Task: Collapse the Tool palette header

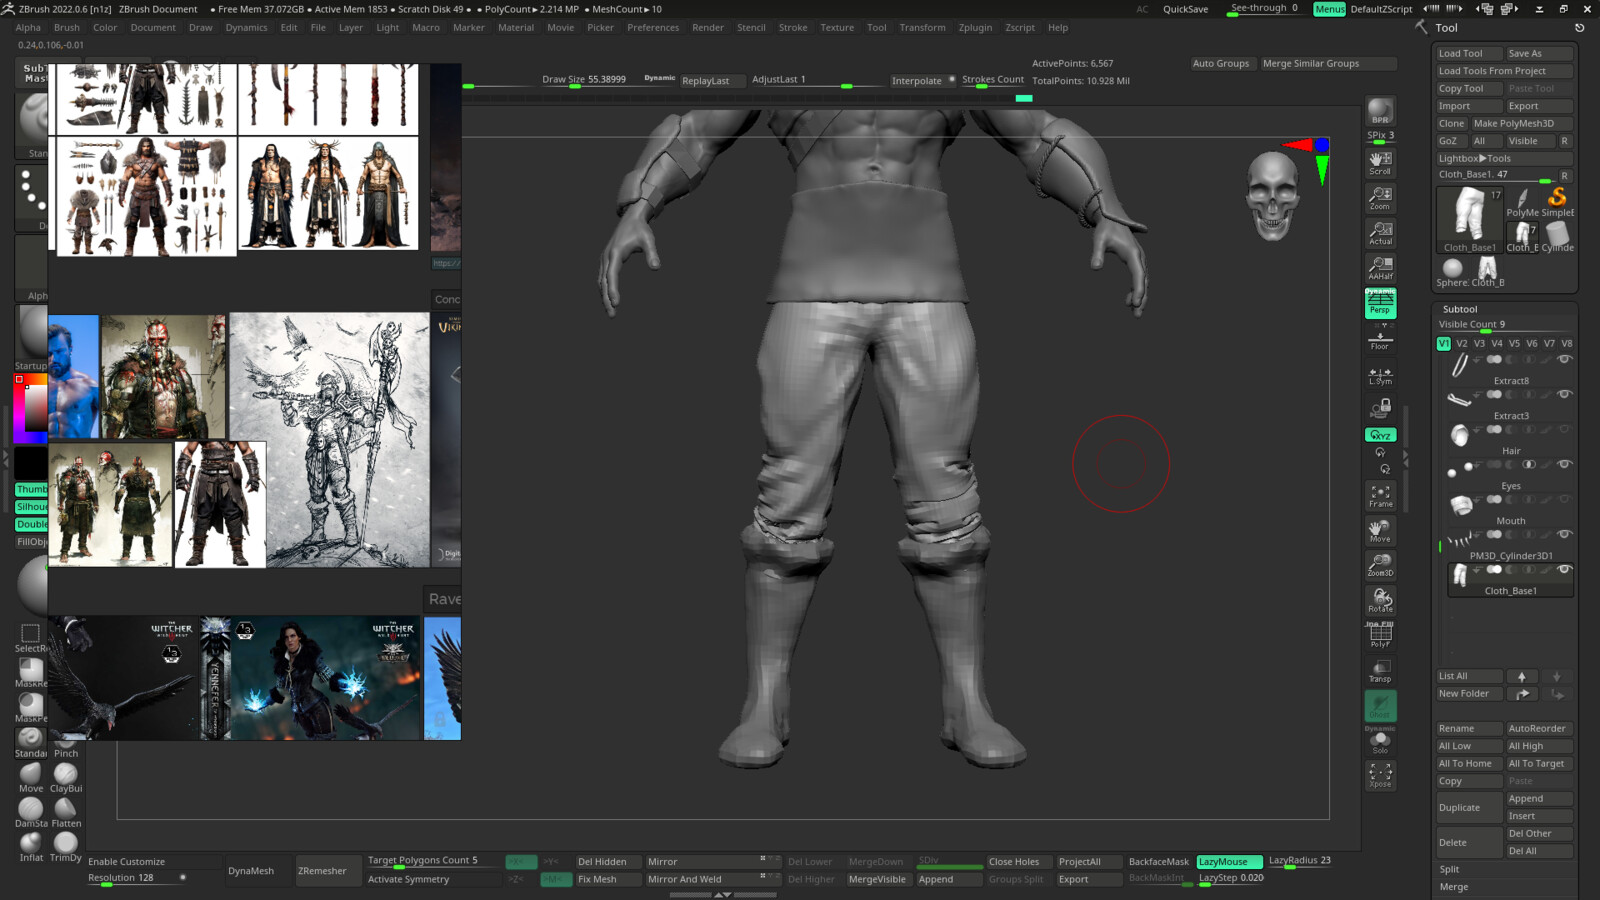Action: point(1447,28)
